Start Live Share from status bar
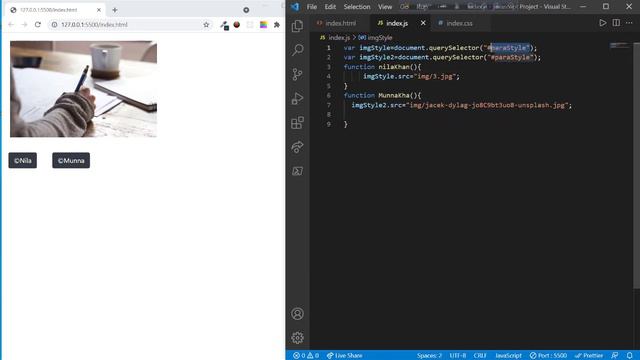Viewport: 640px width, 360px height. click(345, 356)
